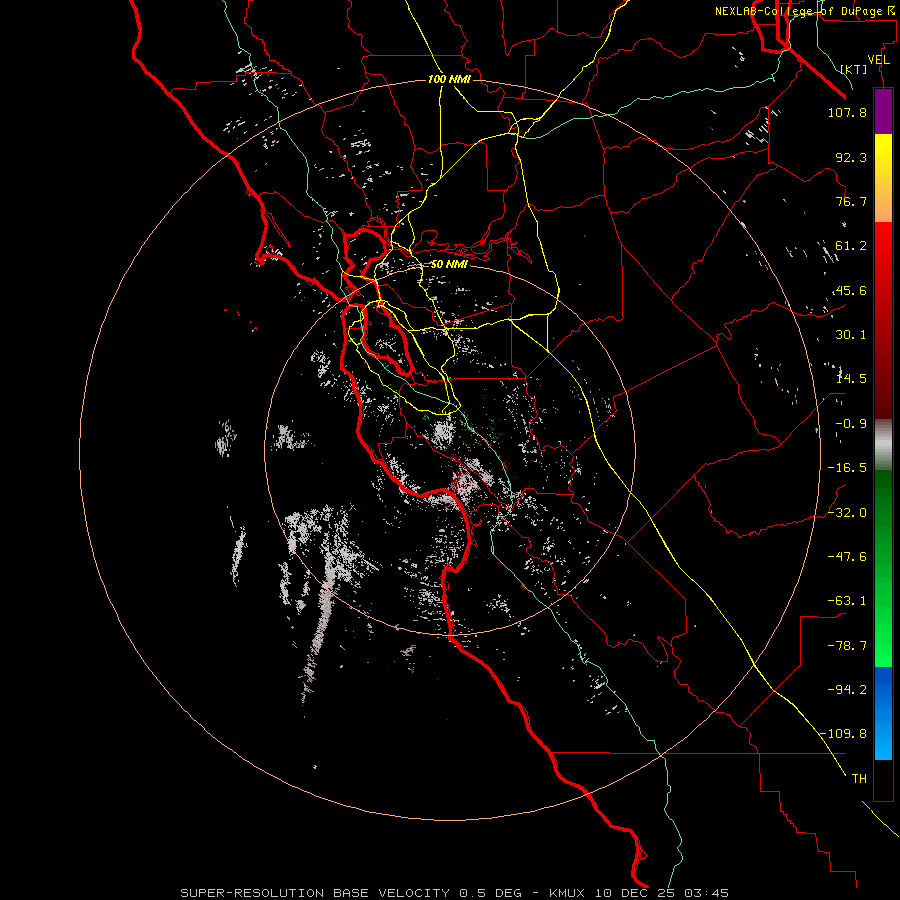Select the 76.7 legend value
Viewport: 900px width, 900px height.
851,201
